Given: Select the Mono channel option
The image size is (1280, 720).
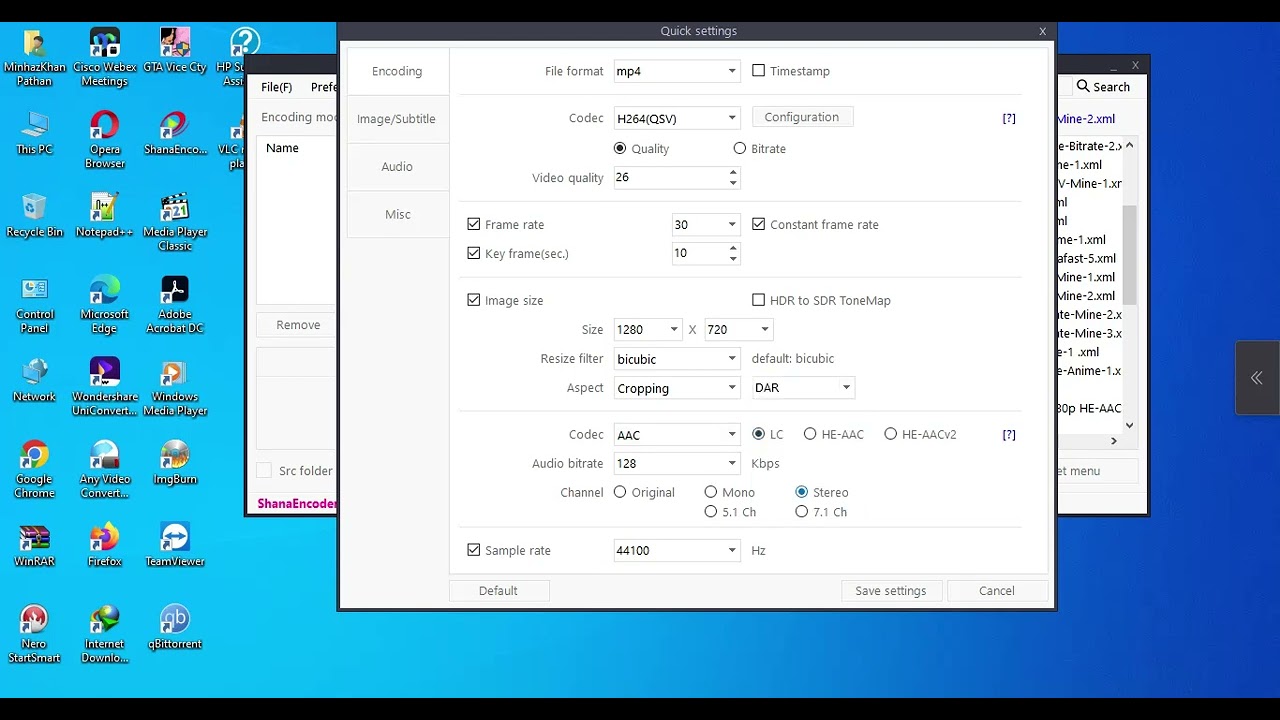Looking at the screenshot, I should coord(711,492).
